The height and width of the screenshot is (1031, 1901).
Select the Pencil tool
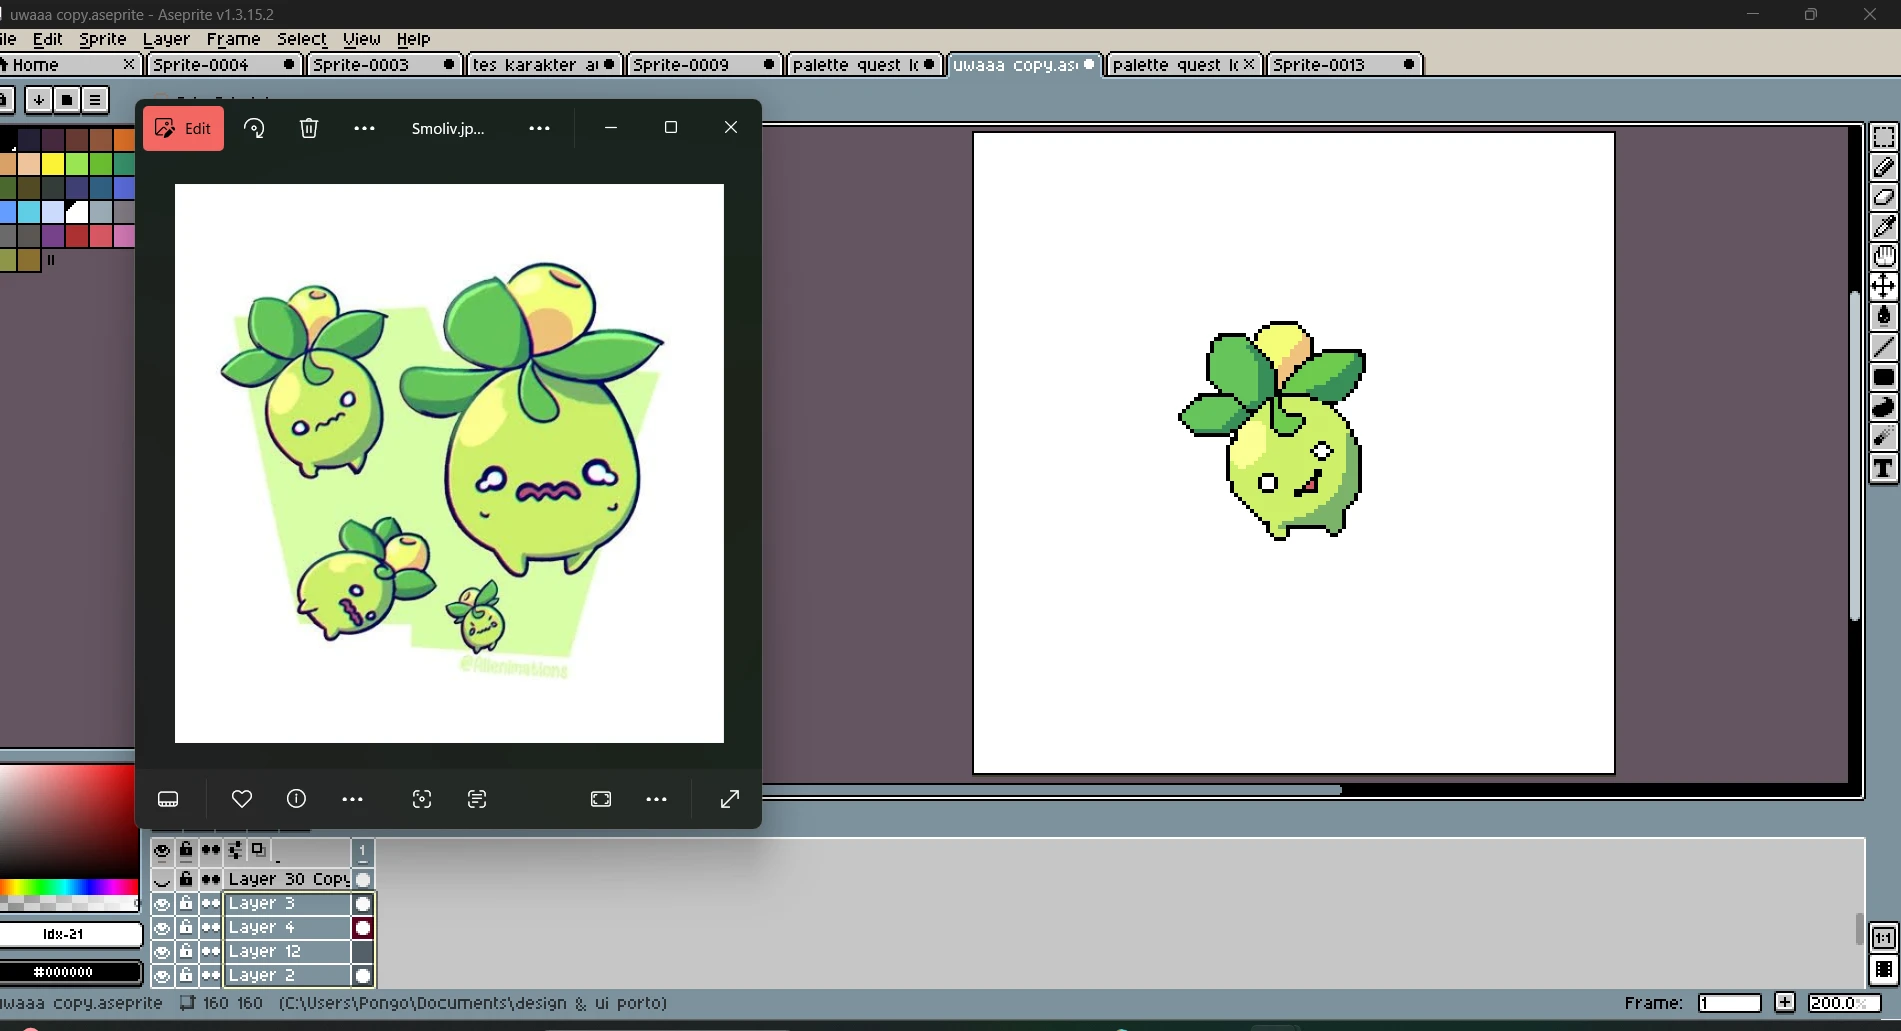[1884, 167]
